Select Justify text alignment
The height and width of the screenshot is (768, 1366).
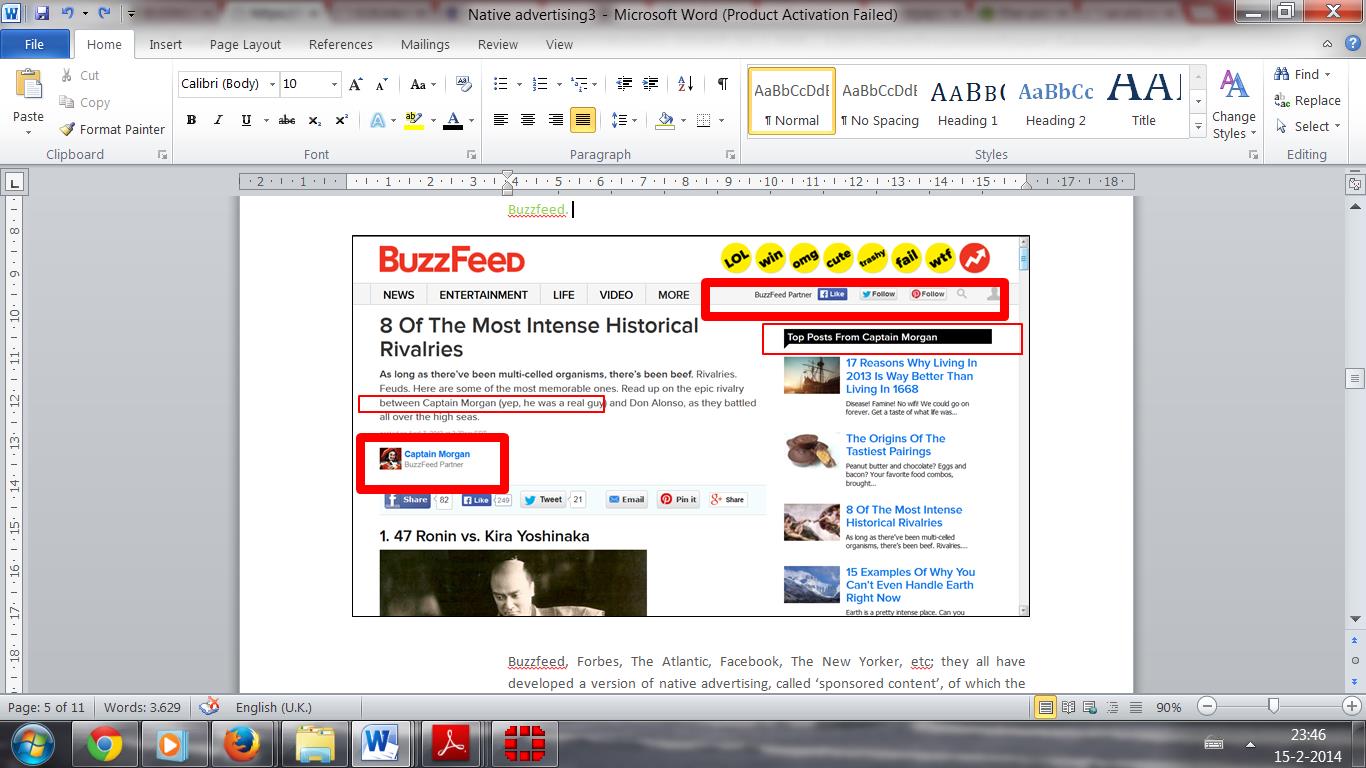[582, 120]
